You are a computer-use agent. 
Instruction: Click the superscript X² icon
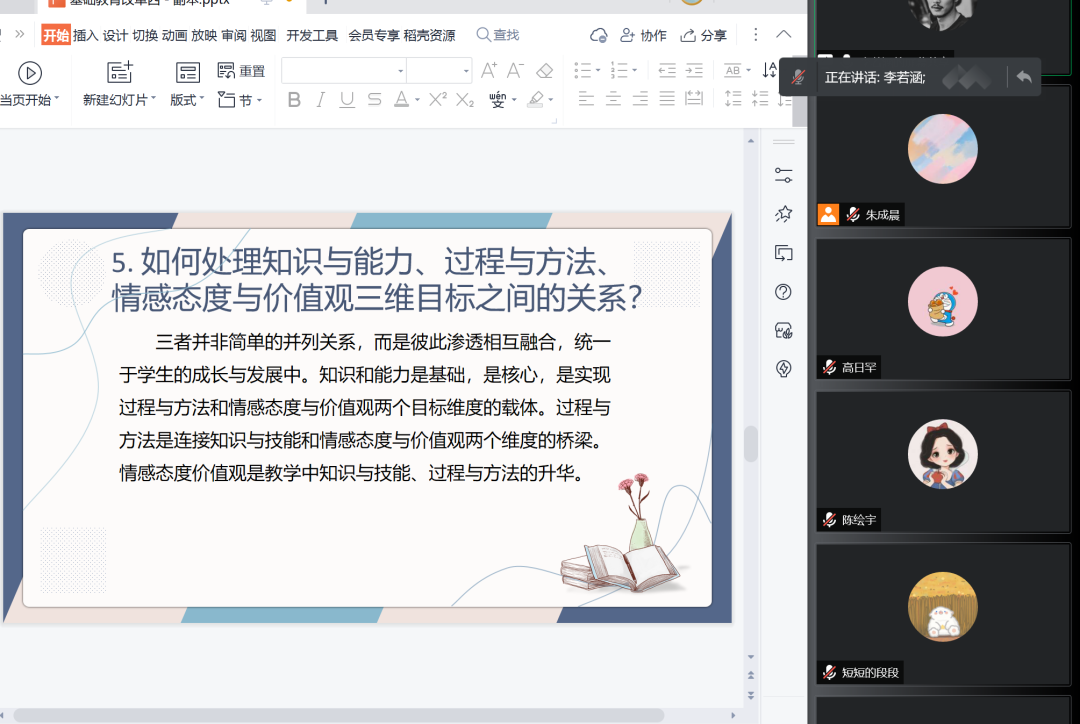coord(437,100)
